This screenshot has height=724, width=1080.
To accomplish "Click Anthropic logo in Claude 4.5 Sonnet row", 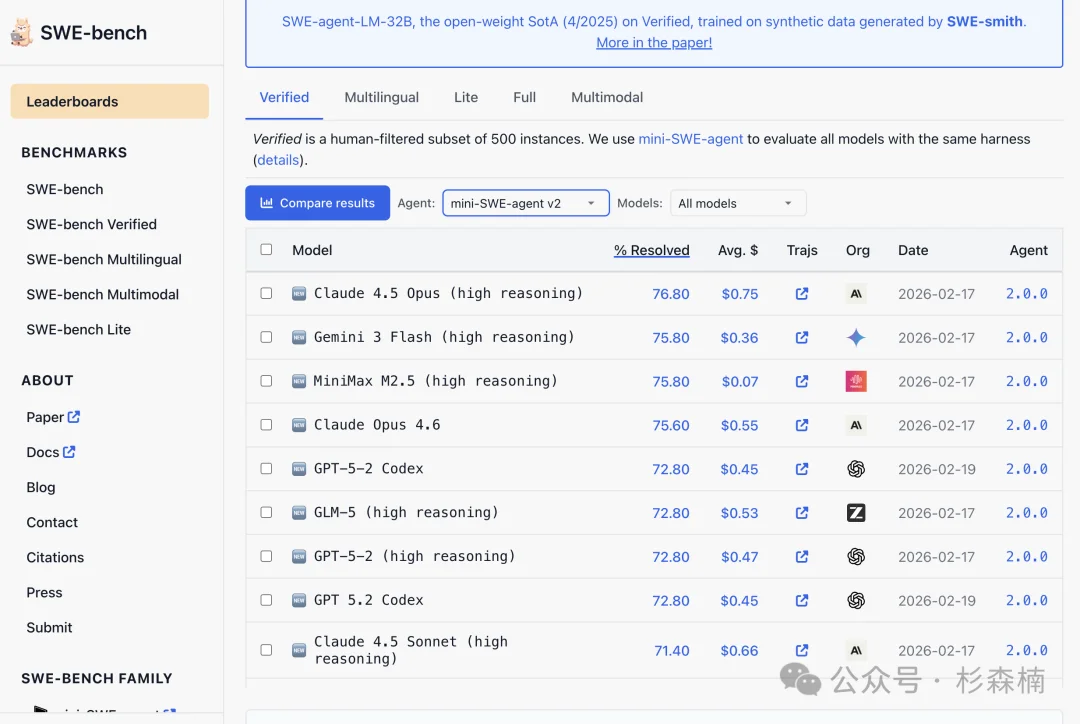I will pos(856,650).
